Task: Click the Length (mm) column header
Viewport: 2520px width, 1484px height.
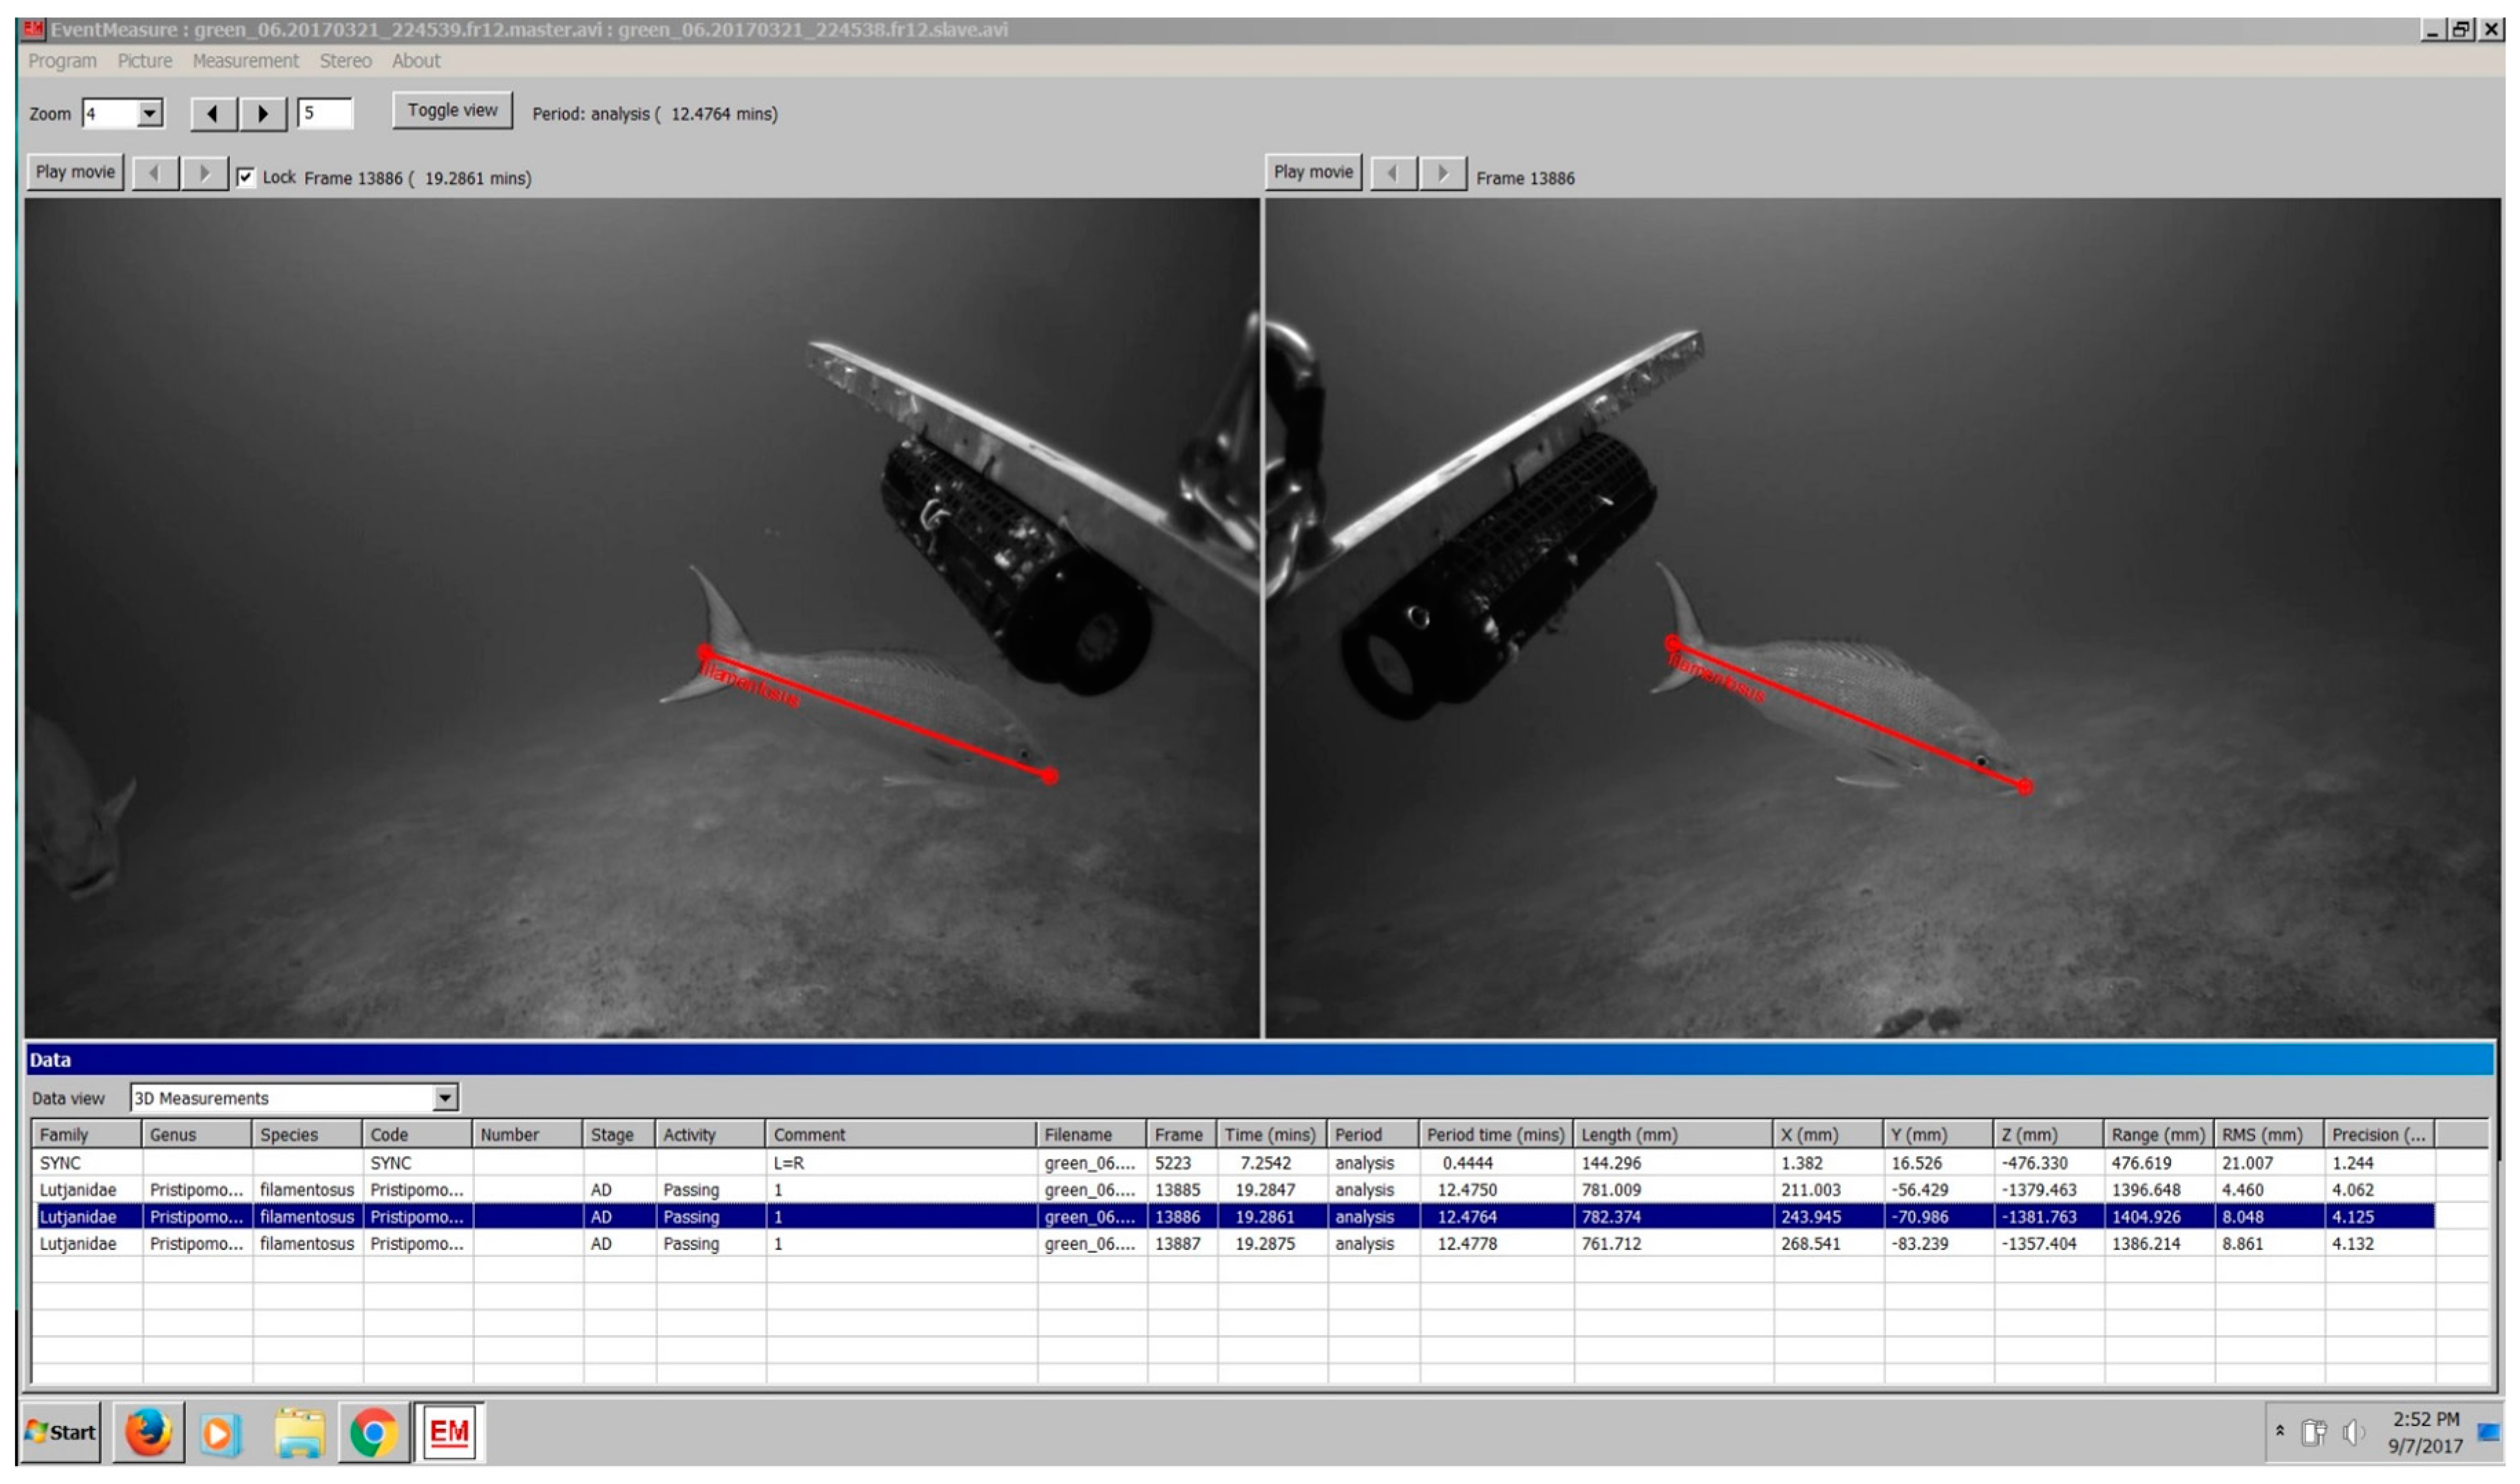Action: (x=1630, y=1135)
